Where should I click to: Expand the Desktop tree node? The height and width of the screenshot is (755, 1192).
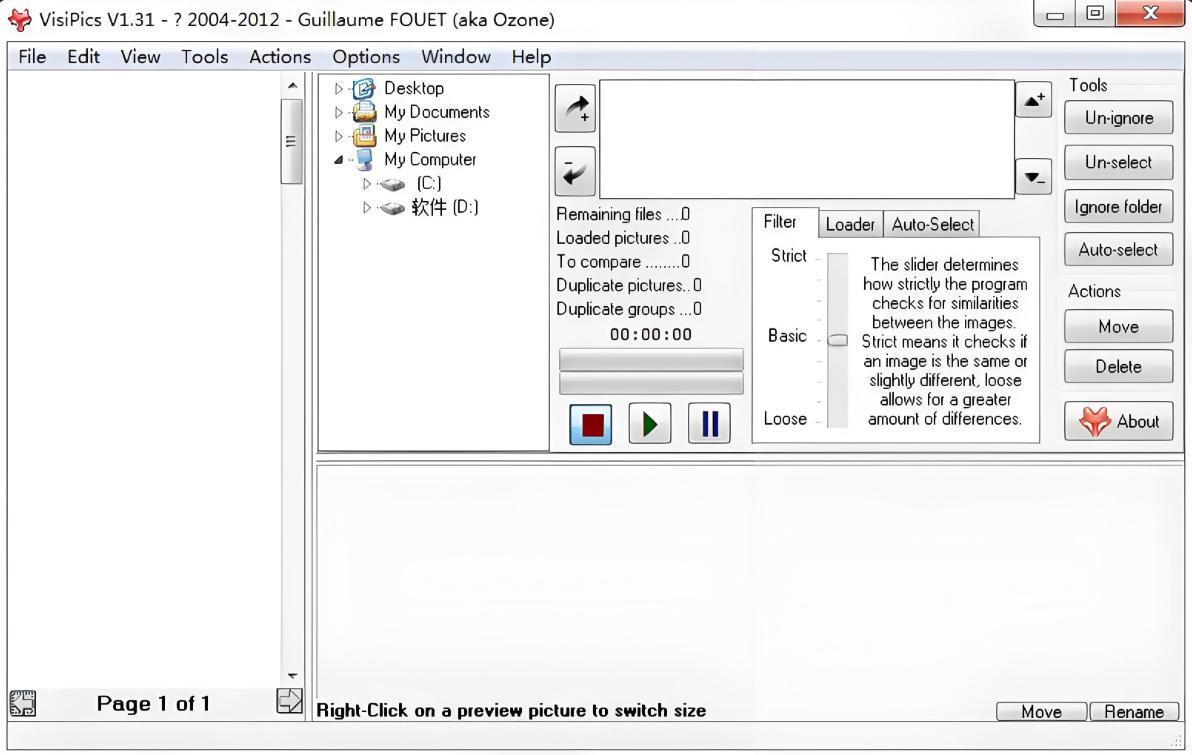click(339, 89)
